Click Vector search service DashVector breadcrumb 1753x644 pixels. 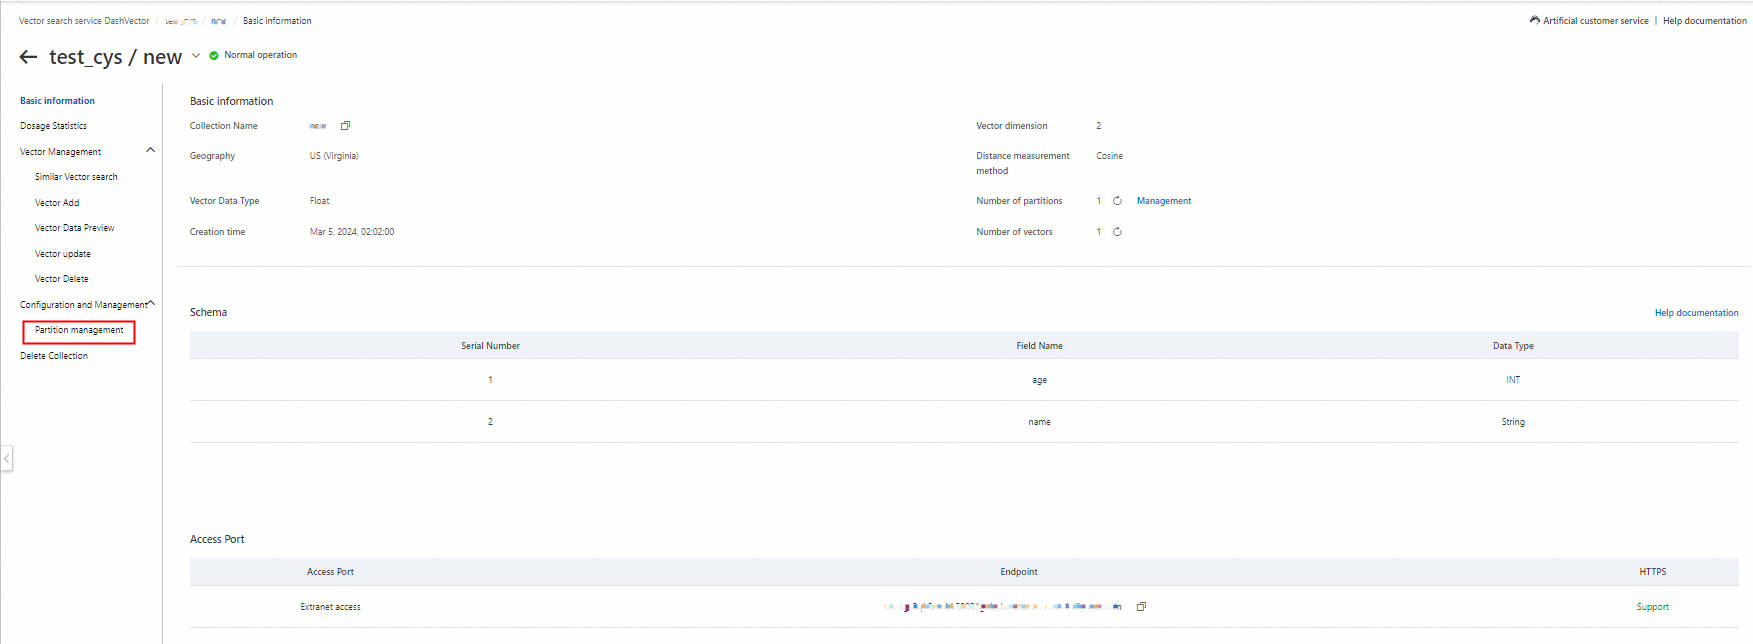(x=84, y=21)
